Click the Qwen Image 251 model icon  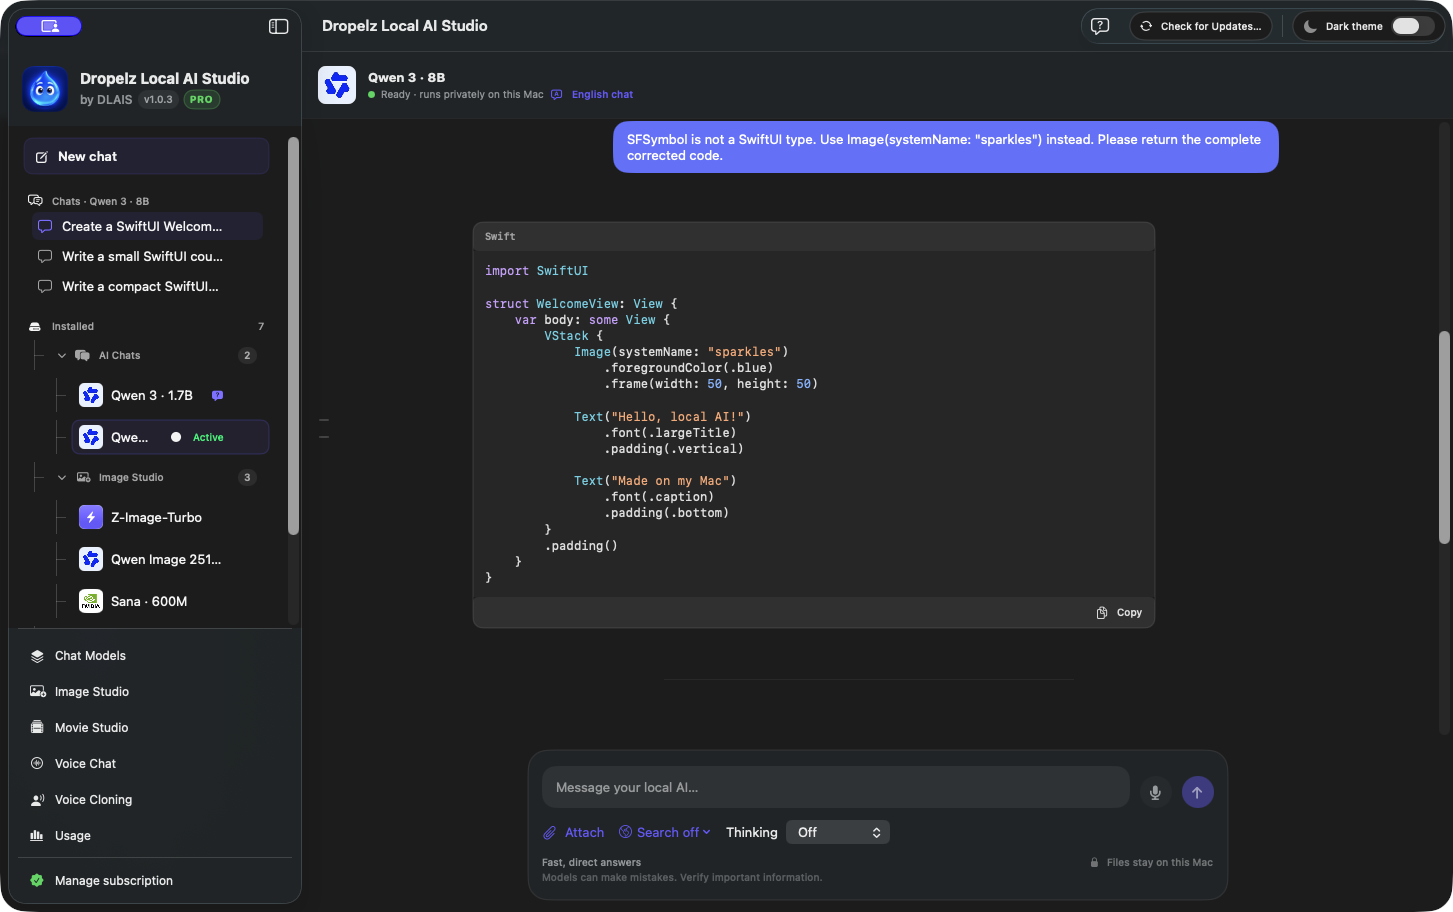click(91, 559)
